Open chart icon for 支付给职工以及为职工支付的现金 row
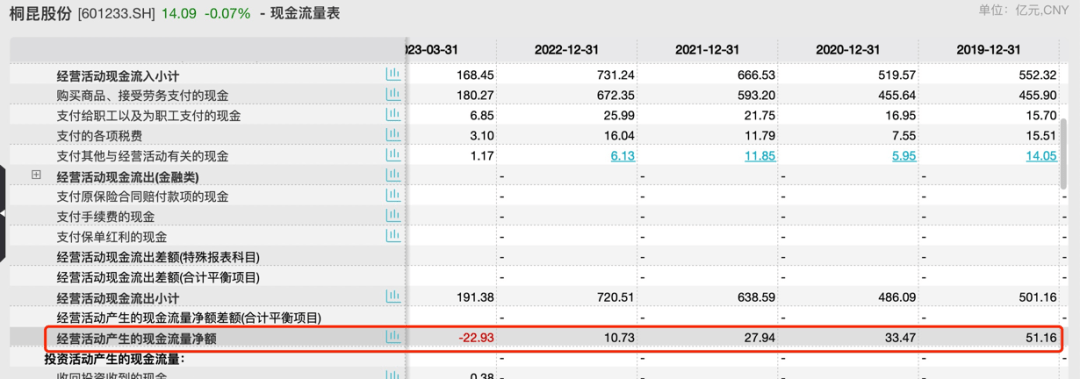The width and height of the screenshot is (1080, 379). coord(393,114)
